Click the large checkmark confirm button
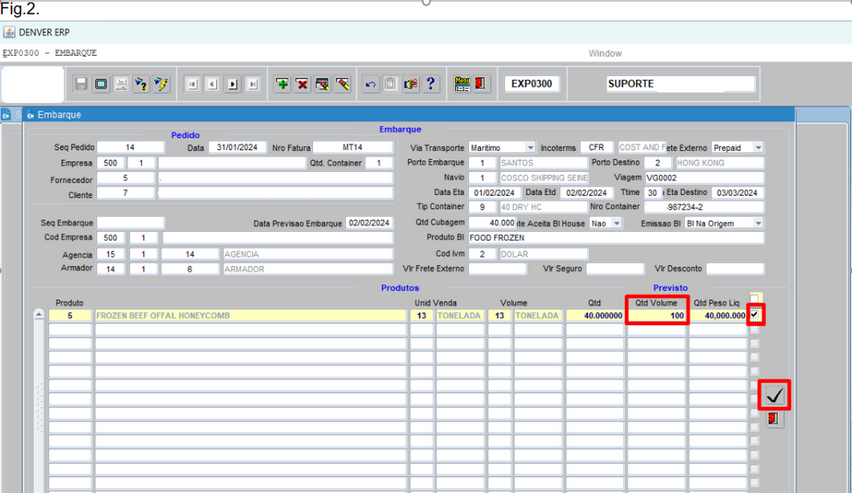This screenshot has height=493, width=852. pos(774,396)
